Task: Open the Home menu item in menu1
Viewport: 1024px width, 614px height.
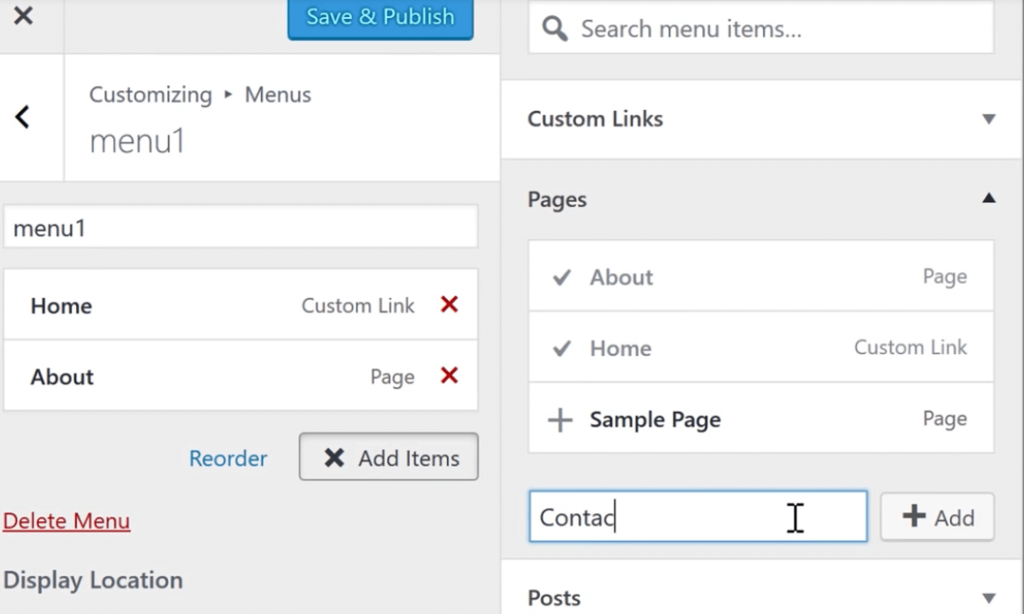Action: (240, 305)
